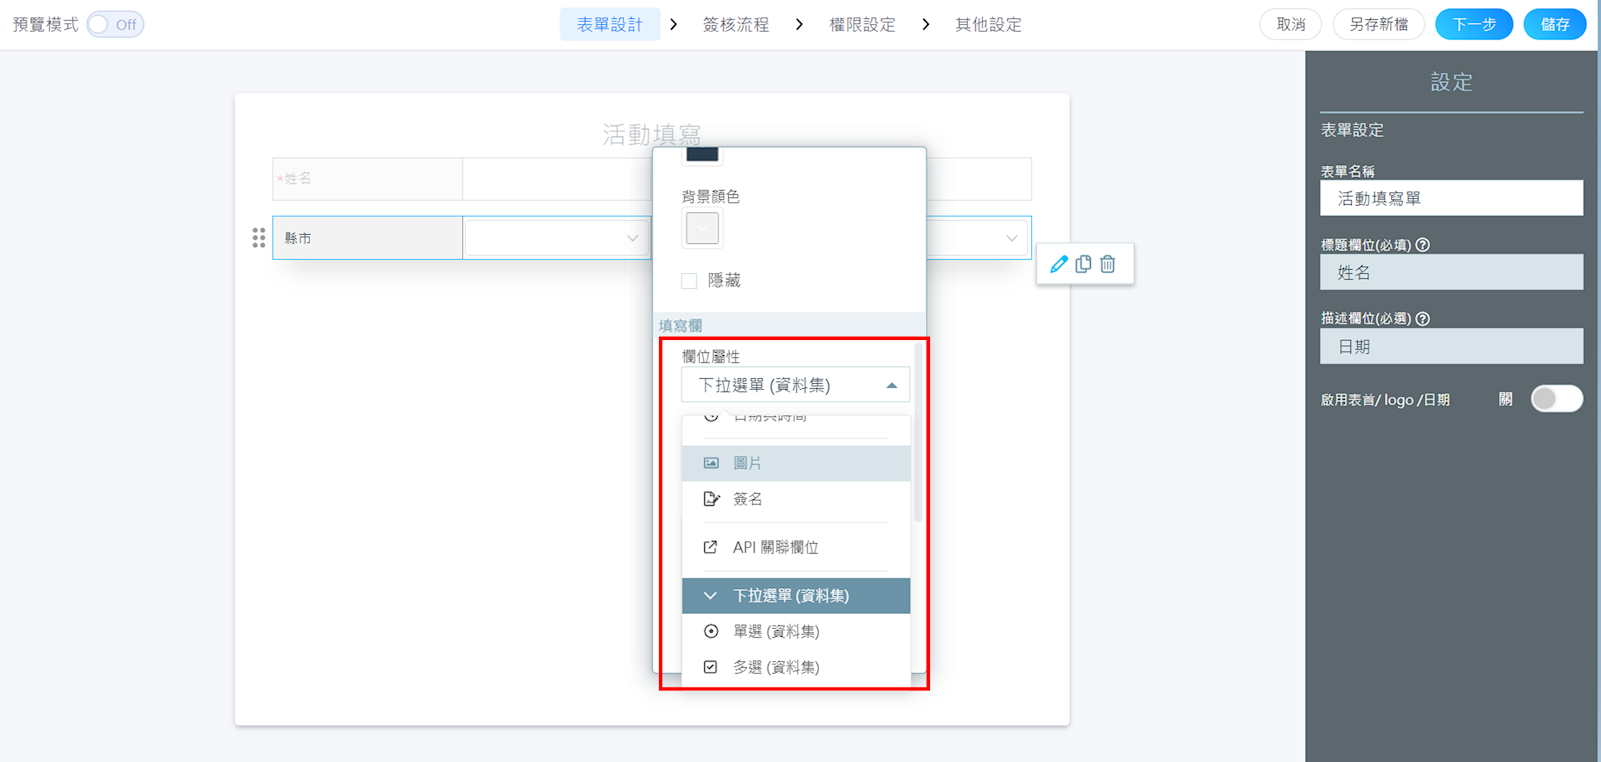Click the 儲存 save button
Image resolution: width=1601 pixels, height=762 pixels.
pos(1554,24)
